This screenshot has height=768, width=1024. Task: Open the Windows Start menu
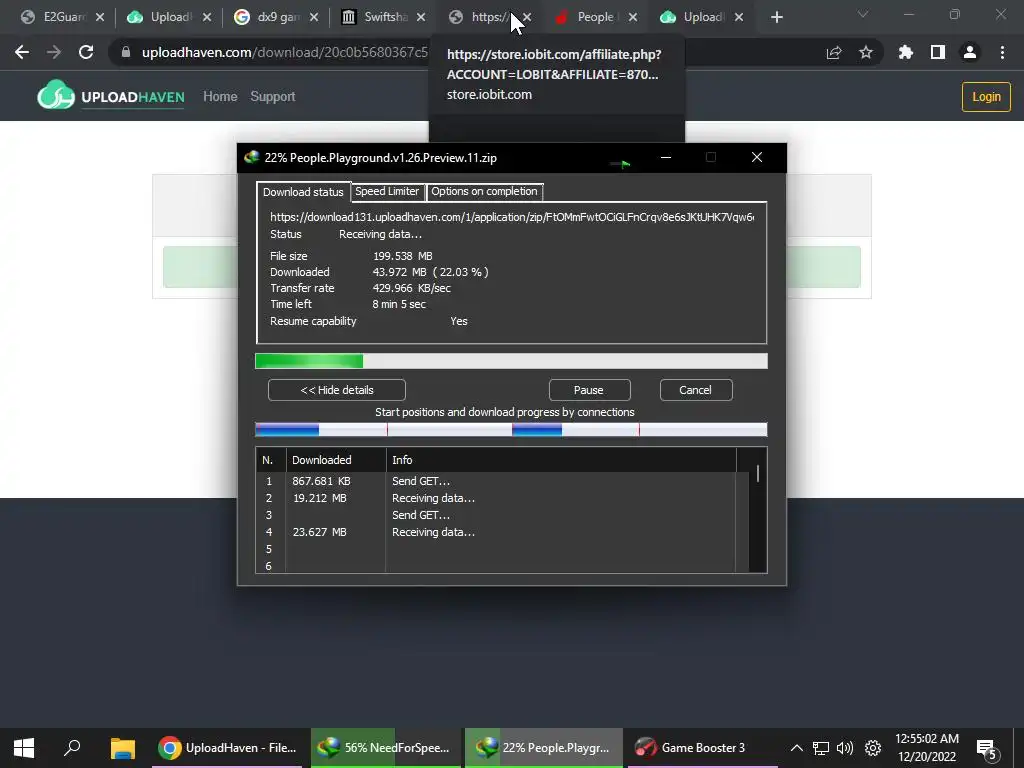24,748
